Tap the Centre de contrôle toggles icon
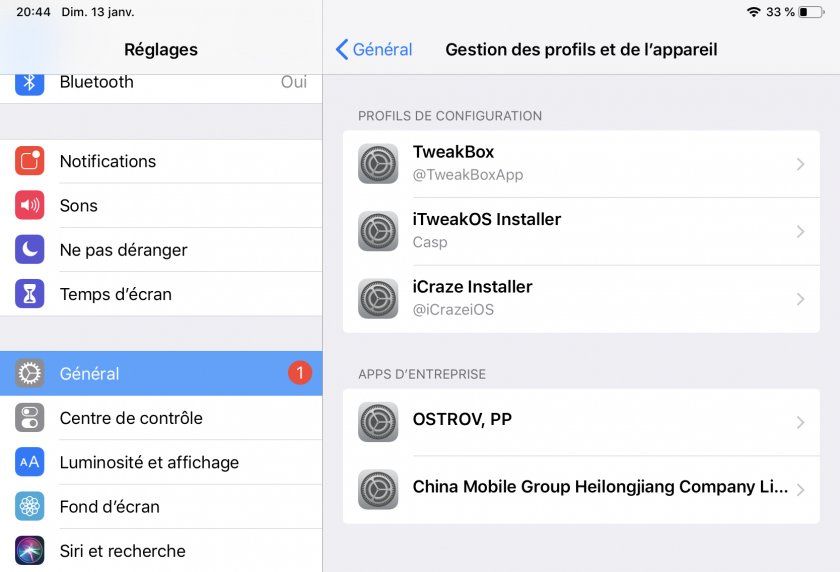The height and width of the screenshot is (572, 840). click(30, 418)
